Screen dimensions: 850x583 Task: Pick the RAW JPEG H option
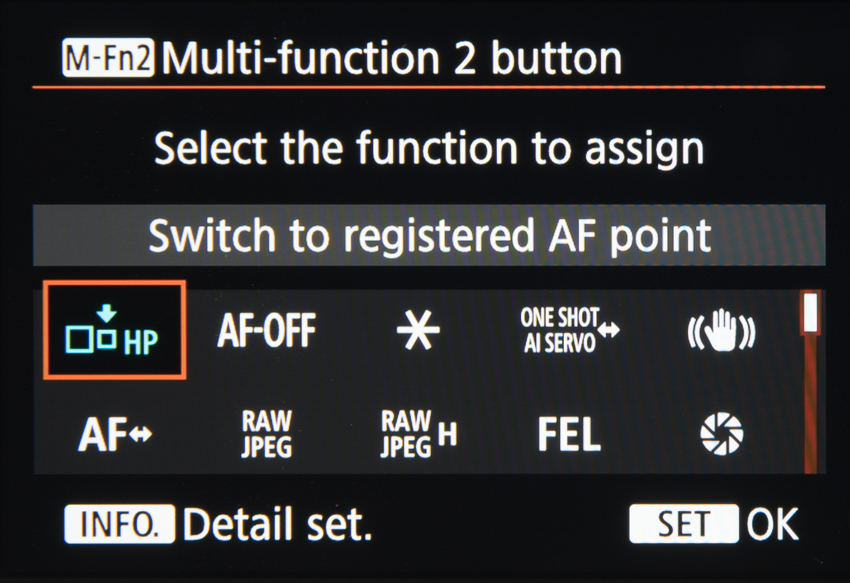tap(418, 435)
